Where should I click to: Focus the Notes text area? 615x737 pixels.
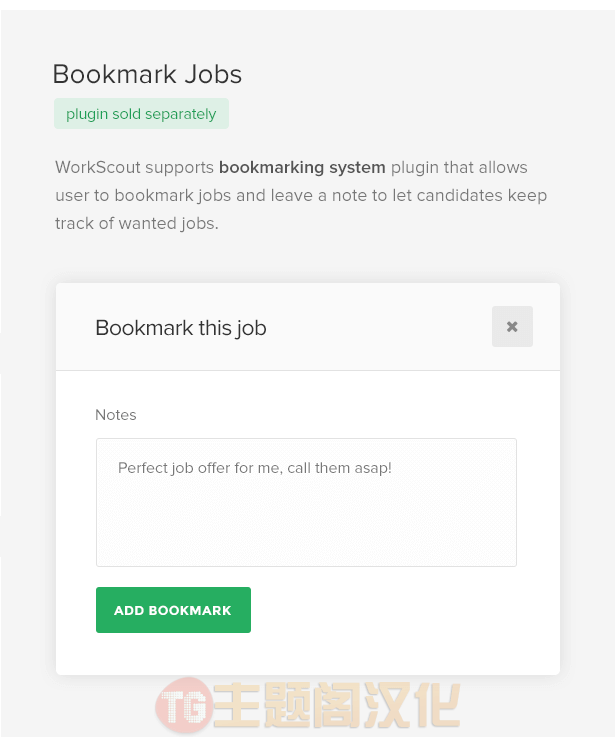pyautogui.click(x=306, y=502)
